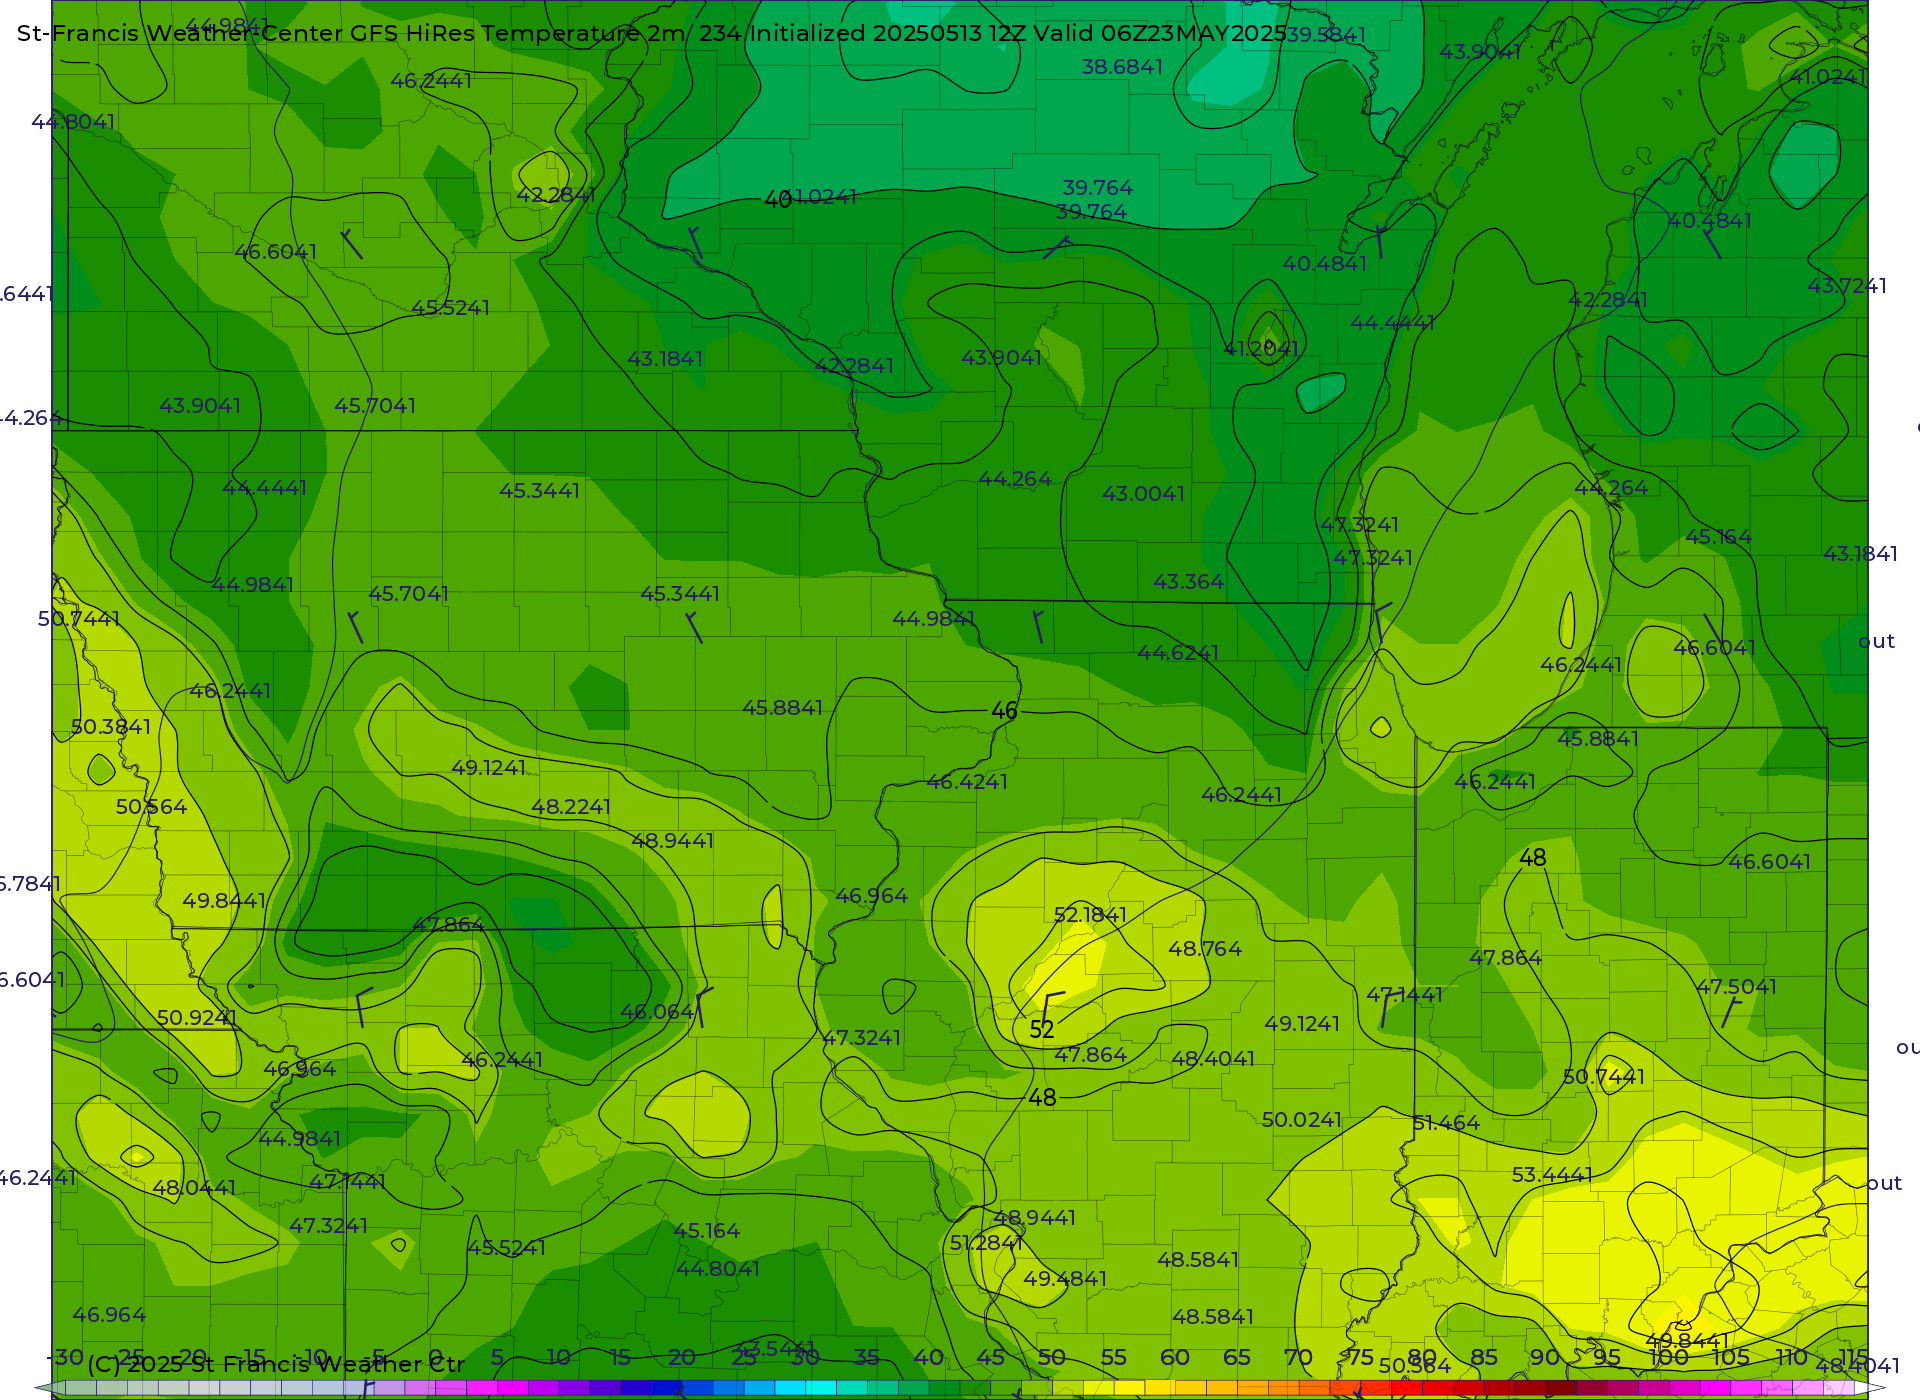Select the 50.3841 temperature label
This screenshot has width=1920, height=1400.
111,727
